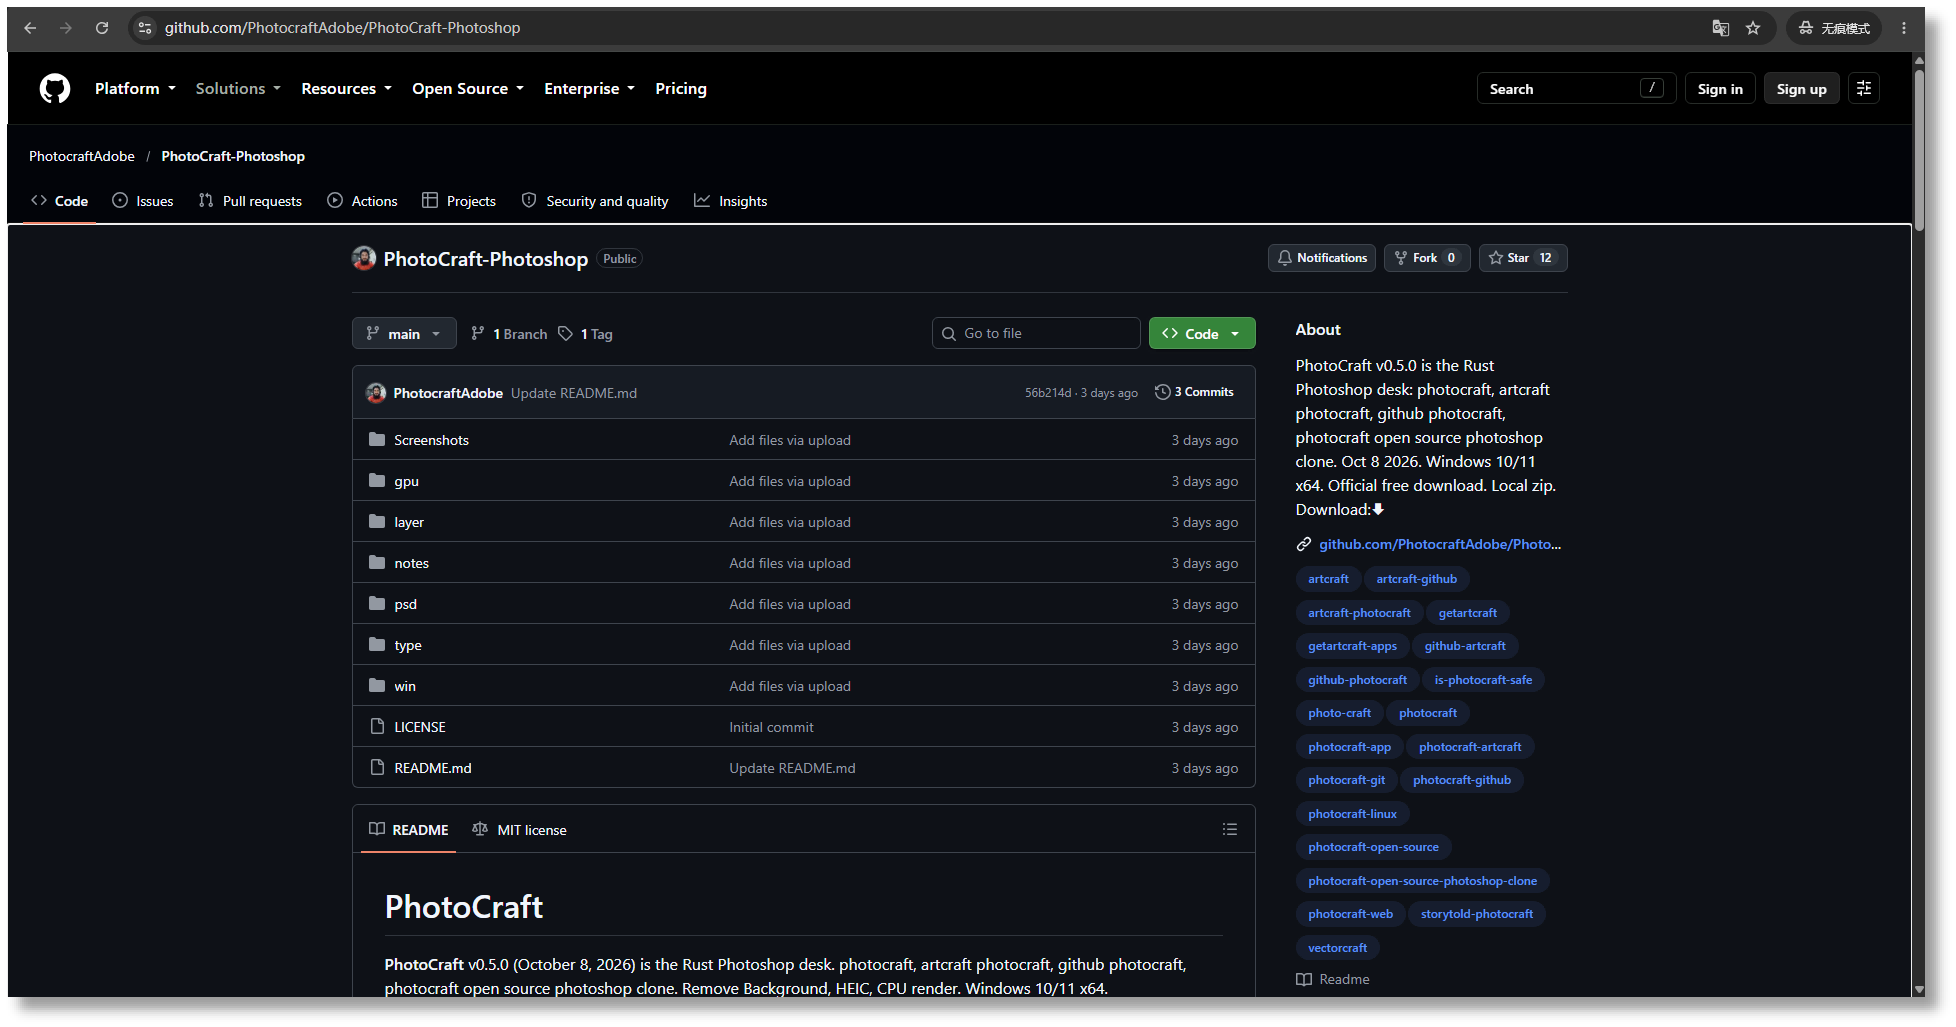Expand the Platform menu in the header
Image resolution: width=1956 pixels, height=1027 pixels.
[135, 89]
